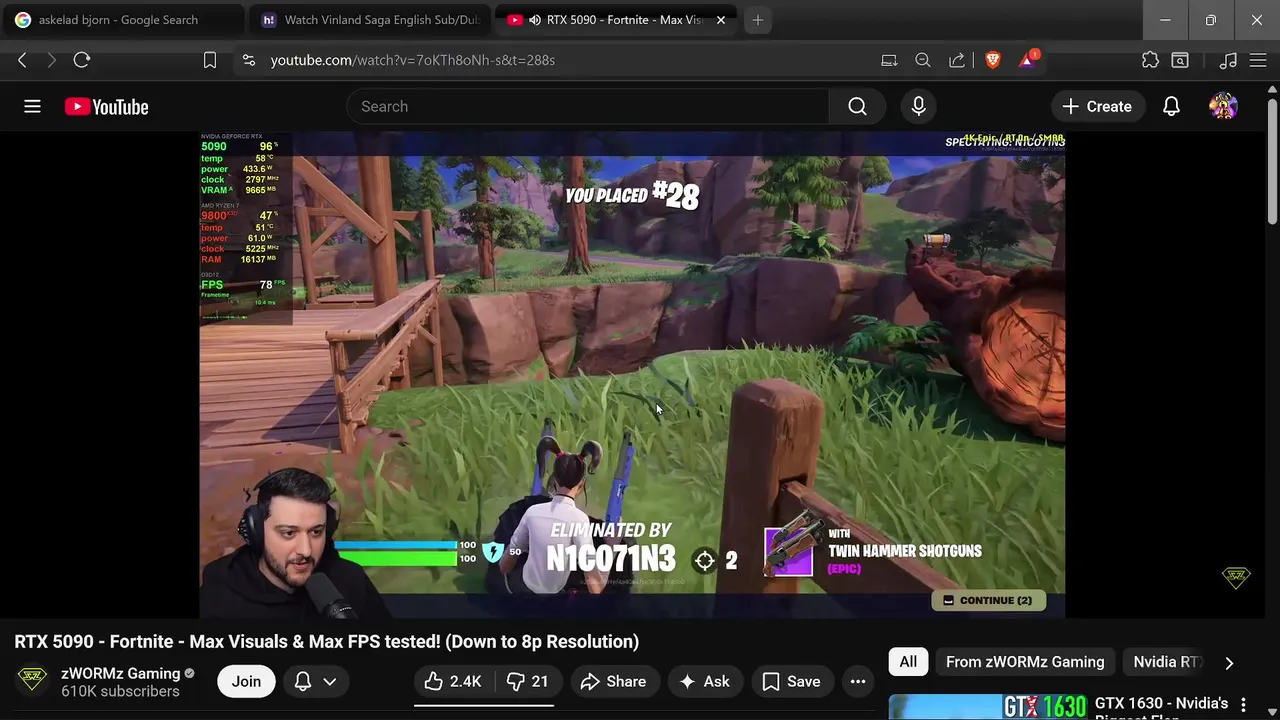Click the channel watermark on video
This screenshot has height=720, width=1280.
coord(1236,577)
